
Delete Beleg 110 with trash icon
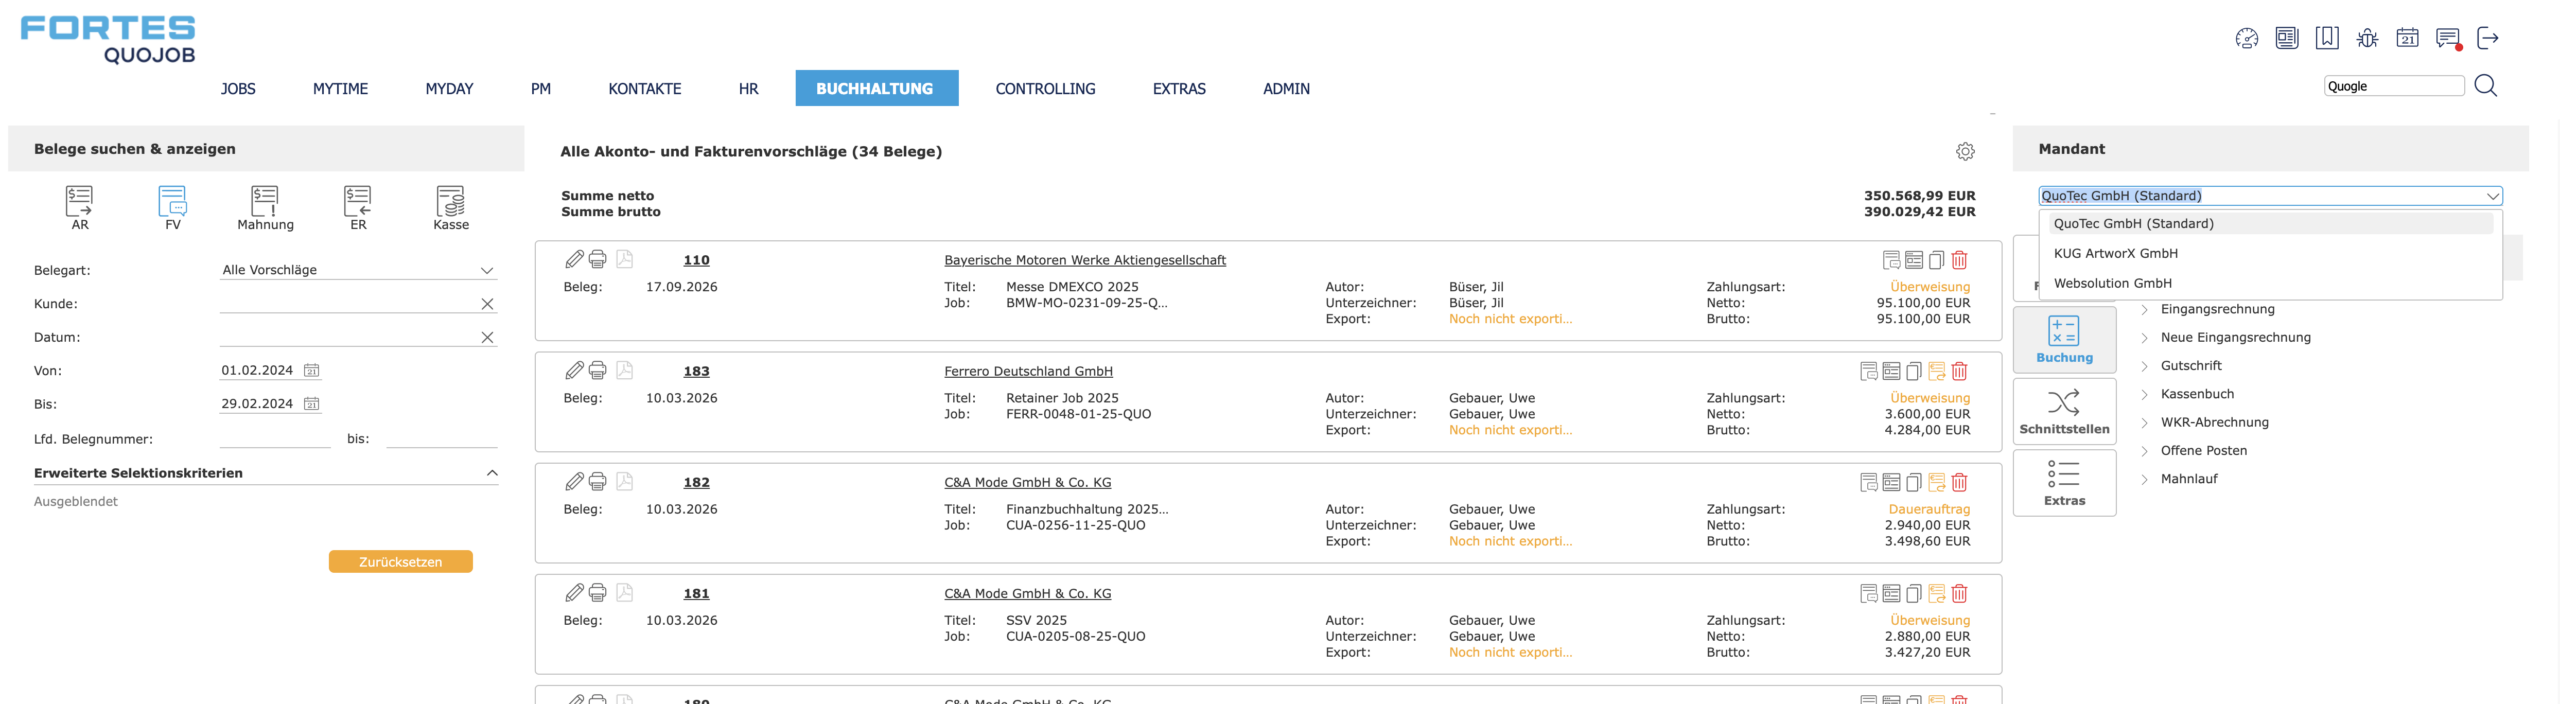click(1959, 260)
